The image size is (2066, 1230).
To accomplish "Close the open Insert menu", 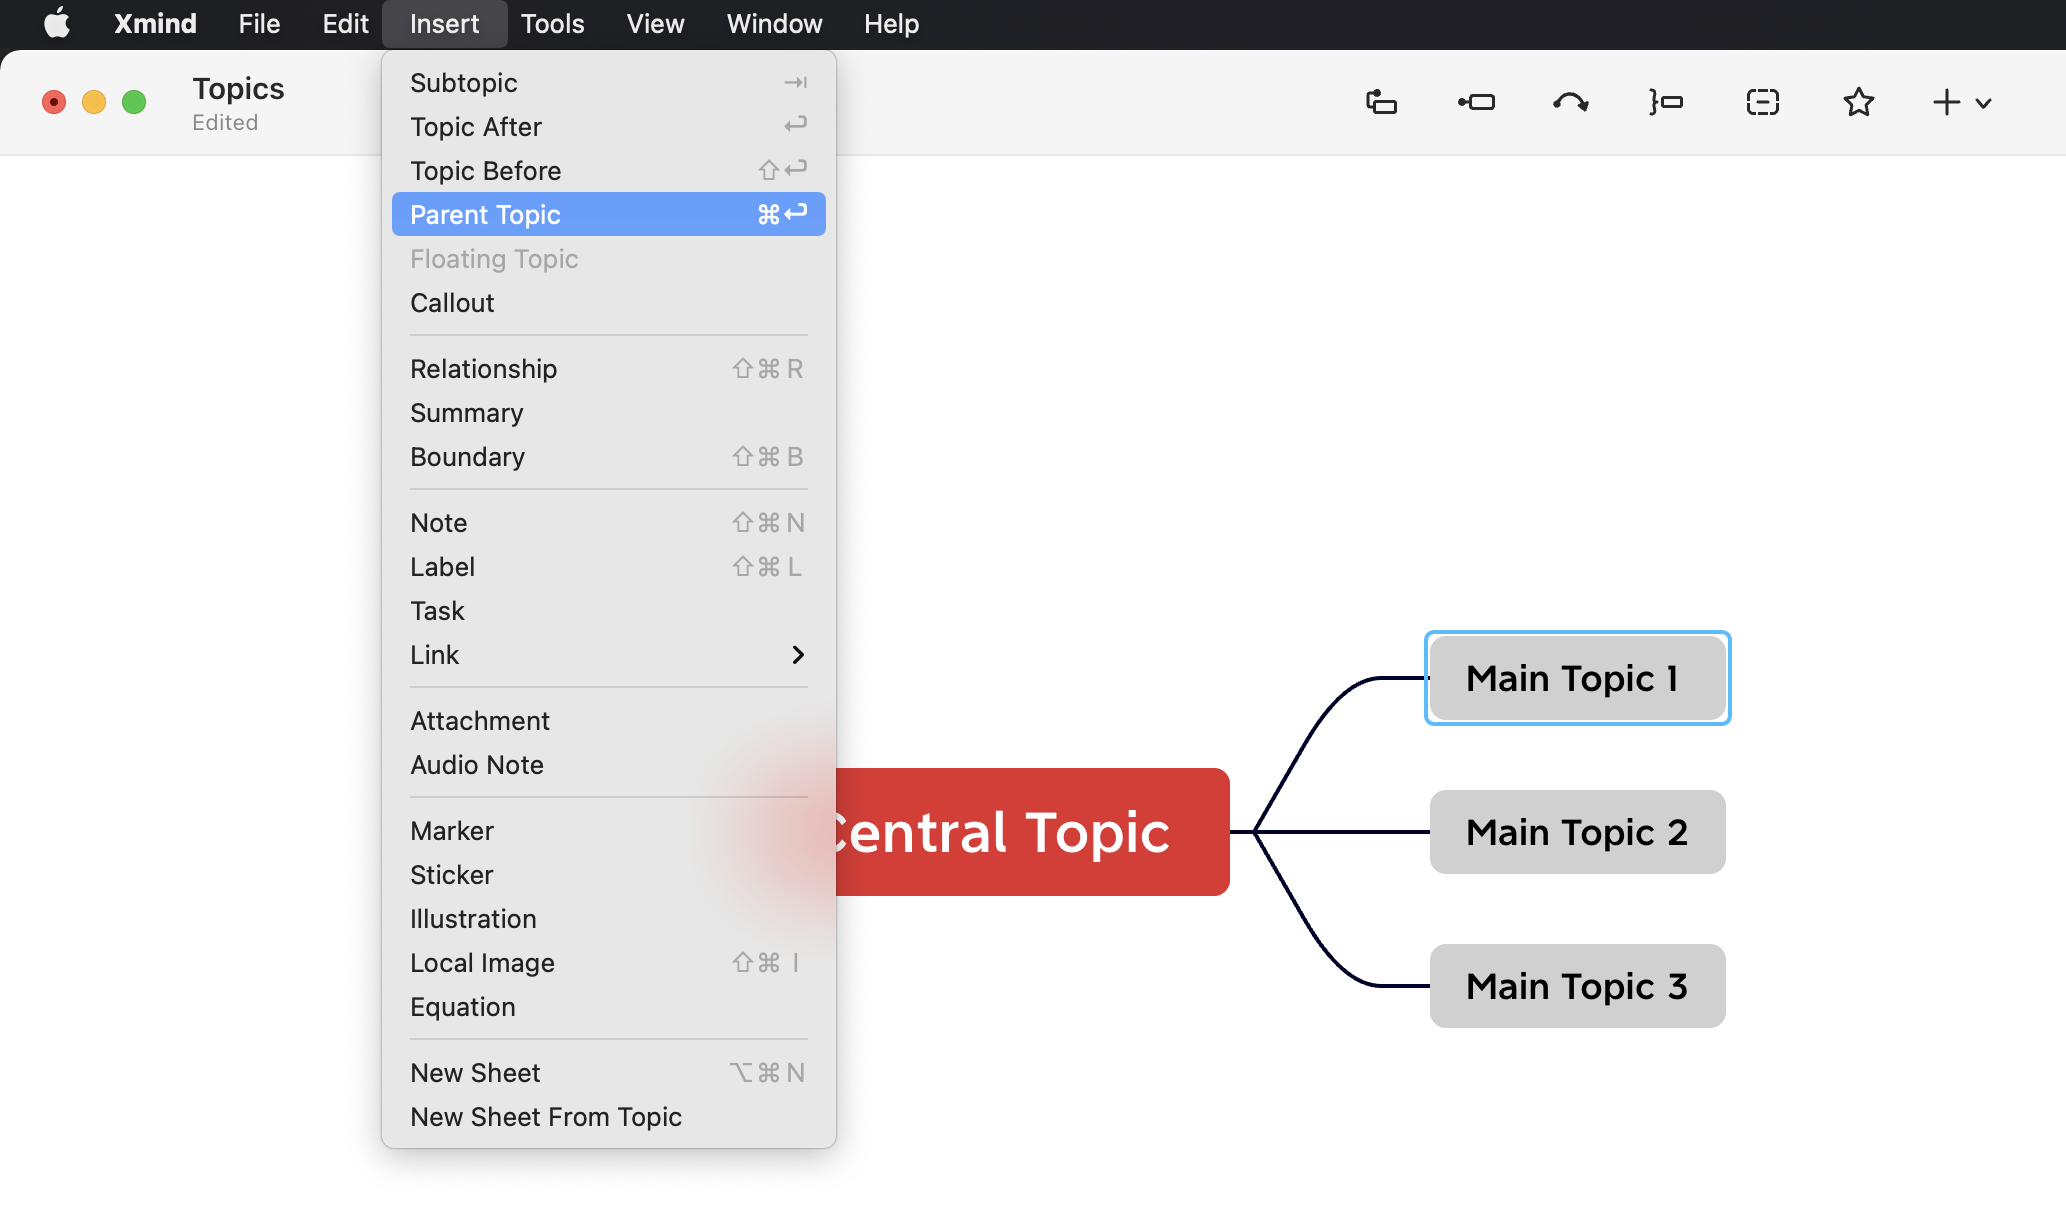I will tap(444, 23).
